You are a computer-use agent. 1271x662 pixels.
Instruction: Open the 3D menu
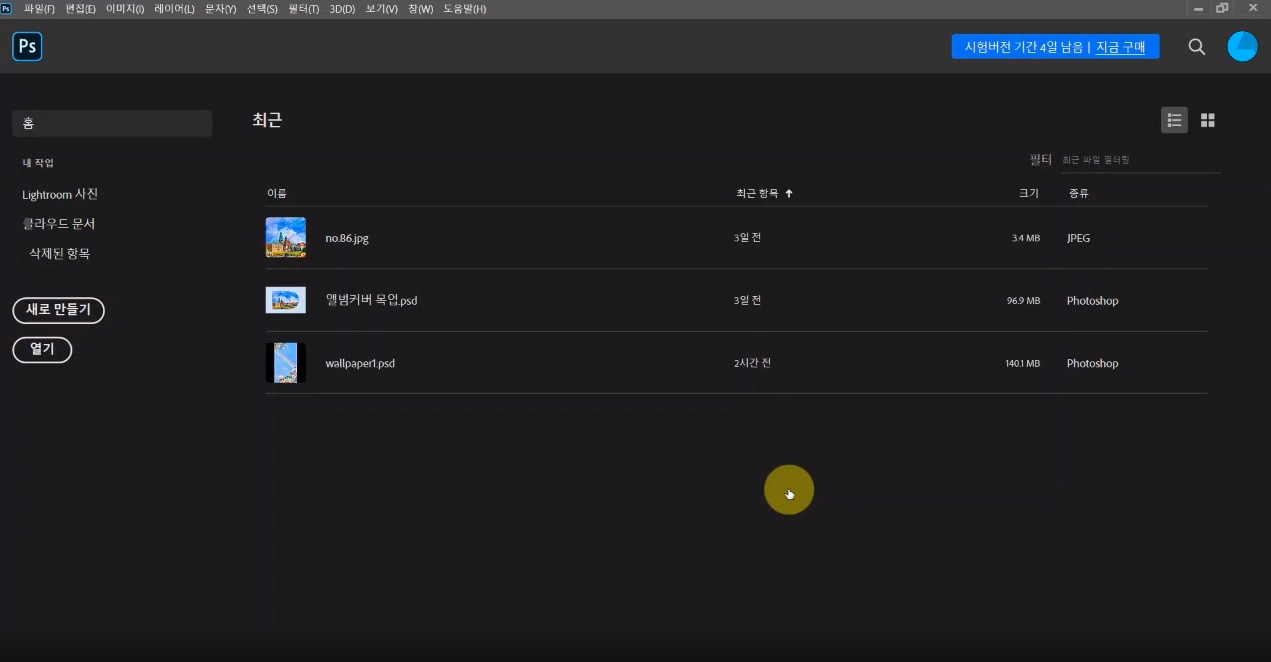343,7
